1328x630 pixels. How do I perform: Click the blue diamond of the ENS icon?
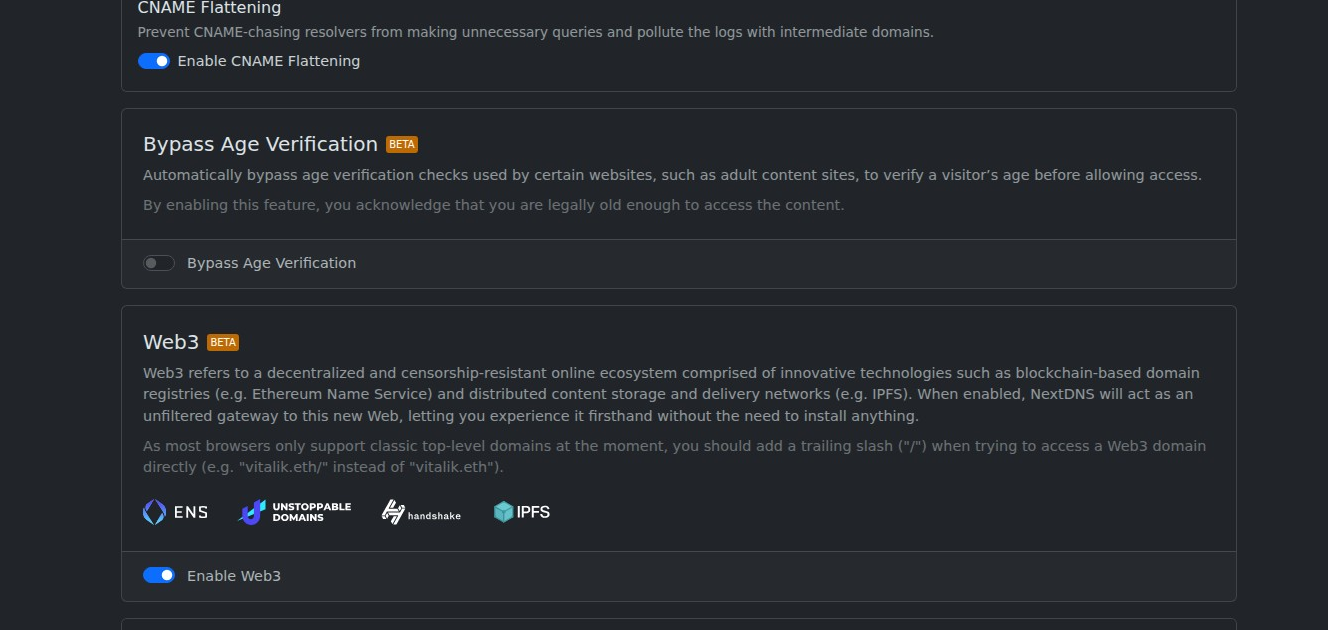point(152,511)
